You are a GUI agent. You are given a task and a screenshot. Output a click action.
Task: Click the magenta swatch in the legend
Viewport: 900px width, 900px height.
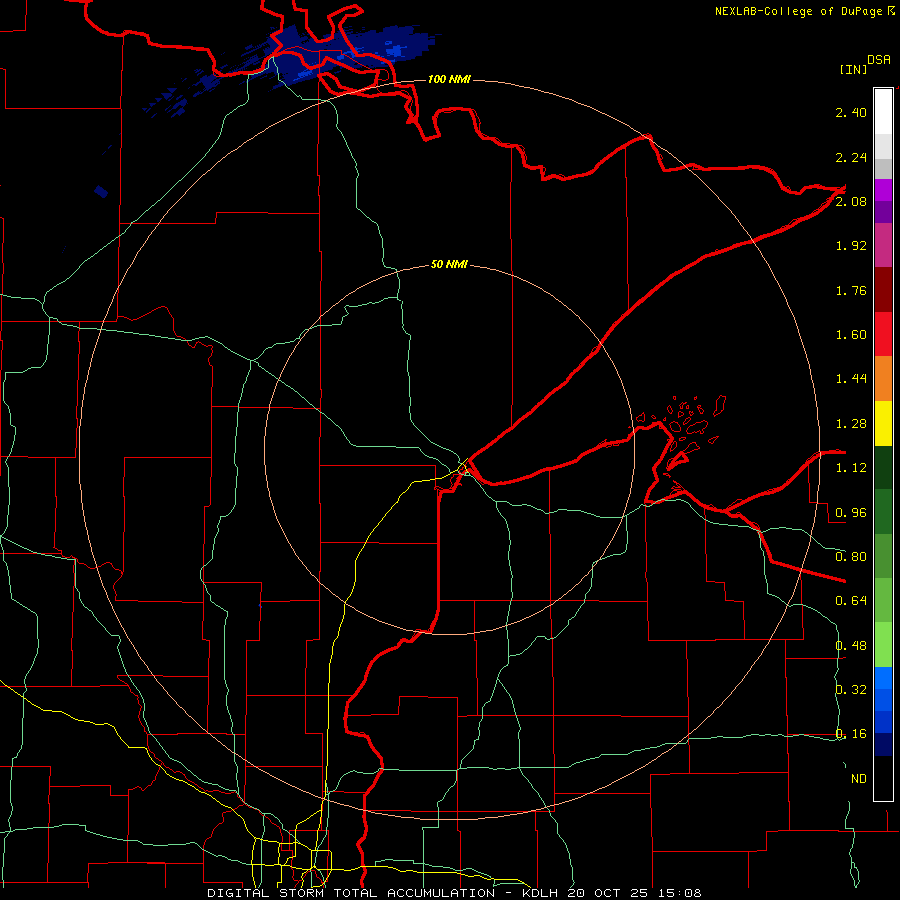pos(883,190)
